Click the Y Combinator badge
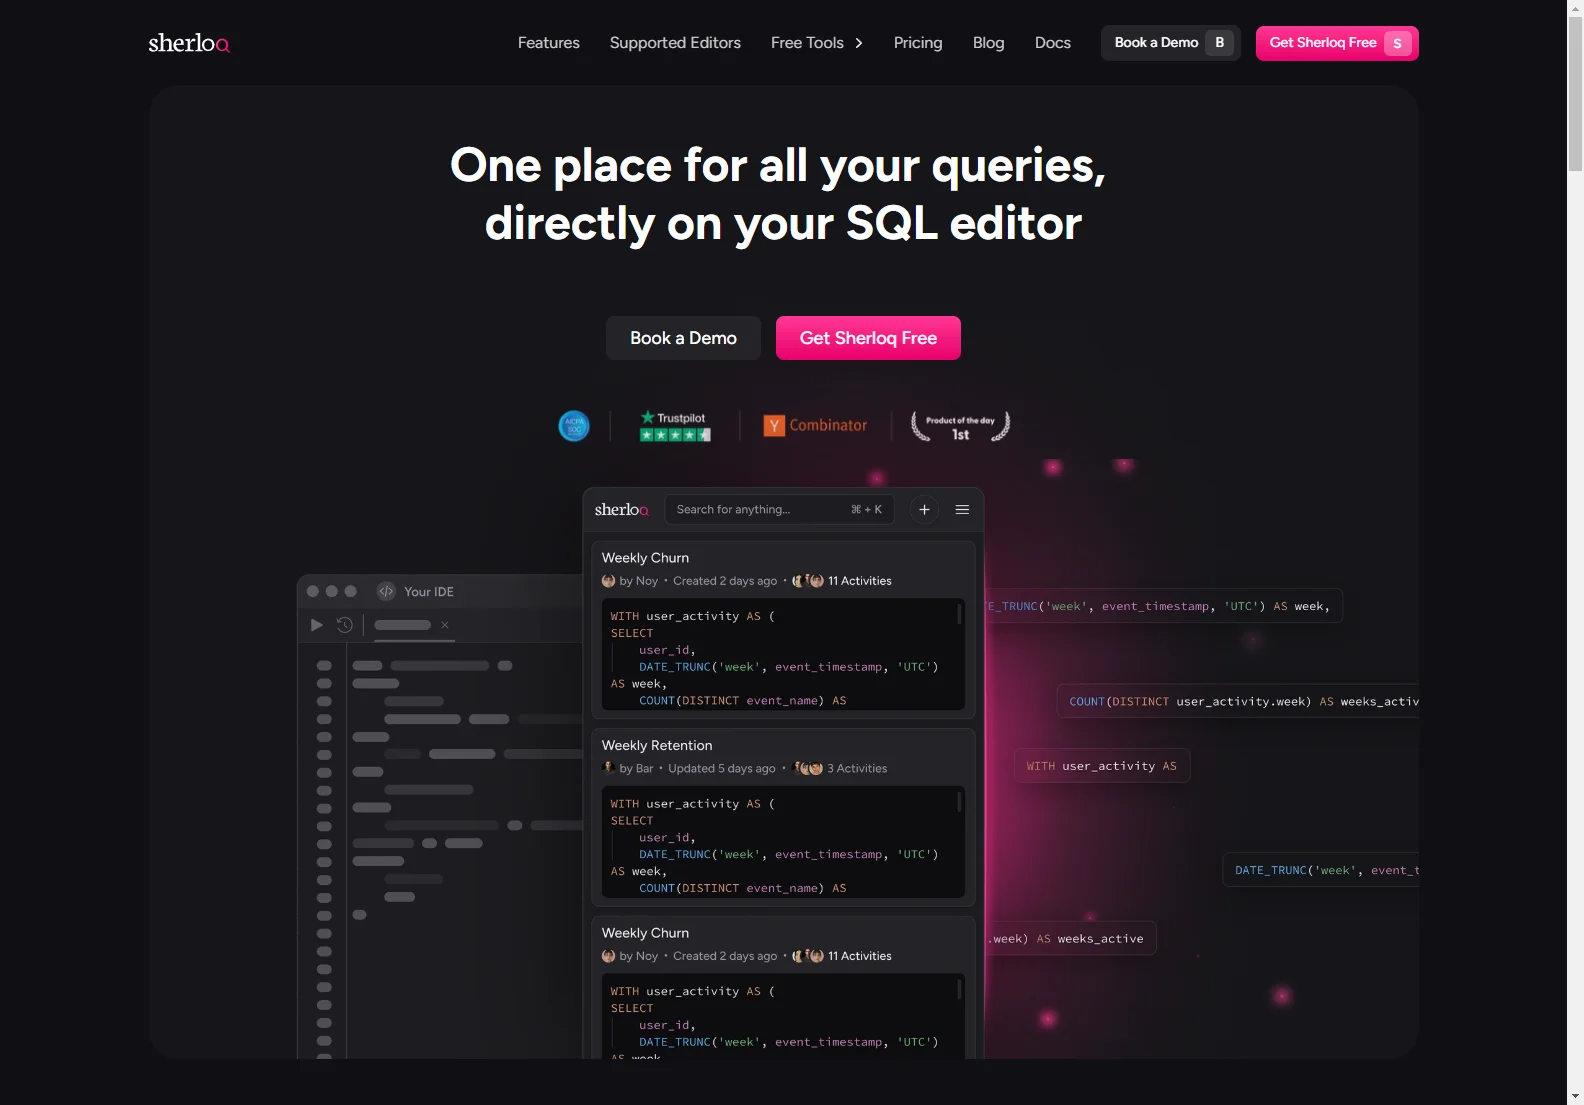Viewport: 1584px width, 1105px height. (x=815, y=426)
